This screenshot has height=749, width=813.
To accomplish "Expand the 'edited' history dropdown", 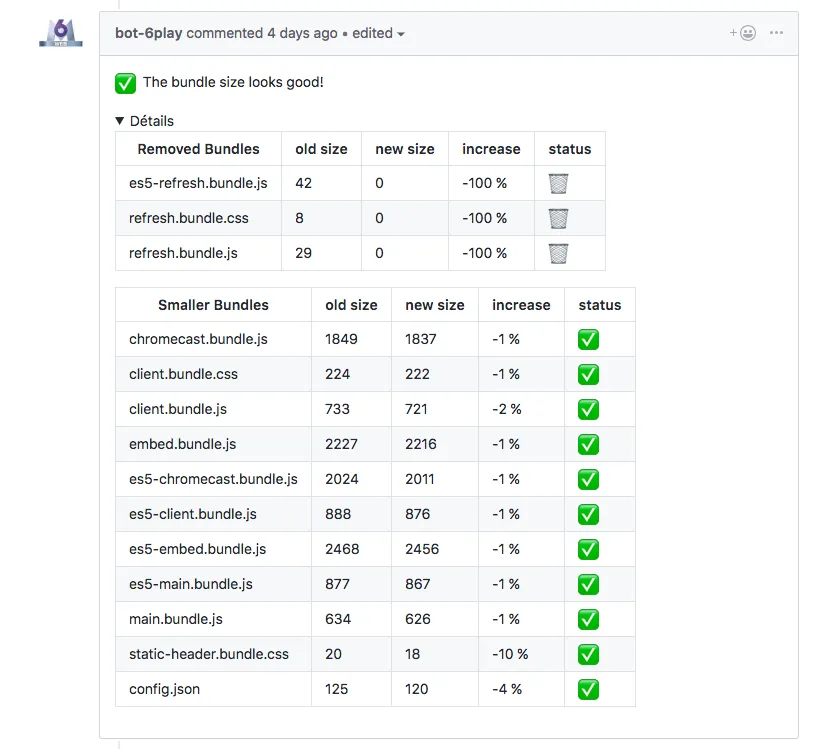I will click(378, 33).
